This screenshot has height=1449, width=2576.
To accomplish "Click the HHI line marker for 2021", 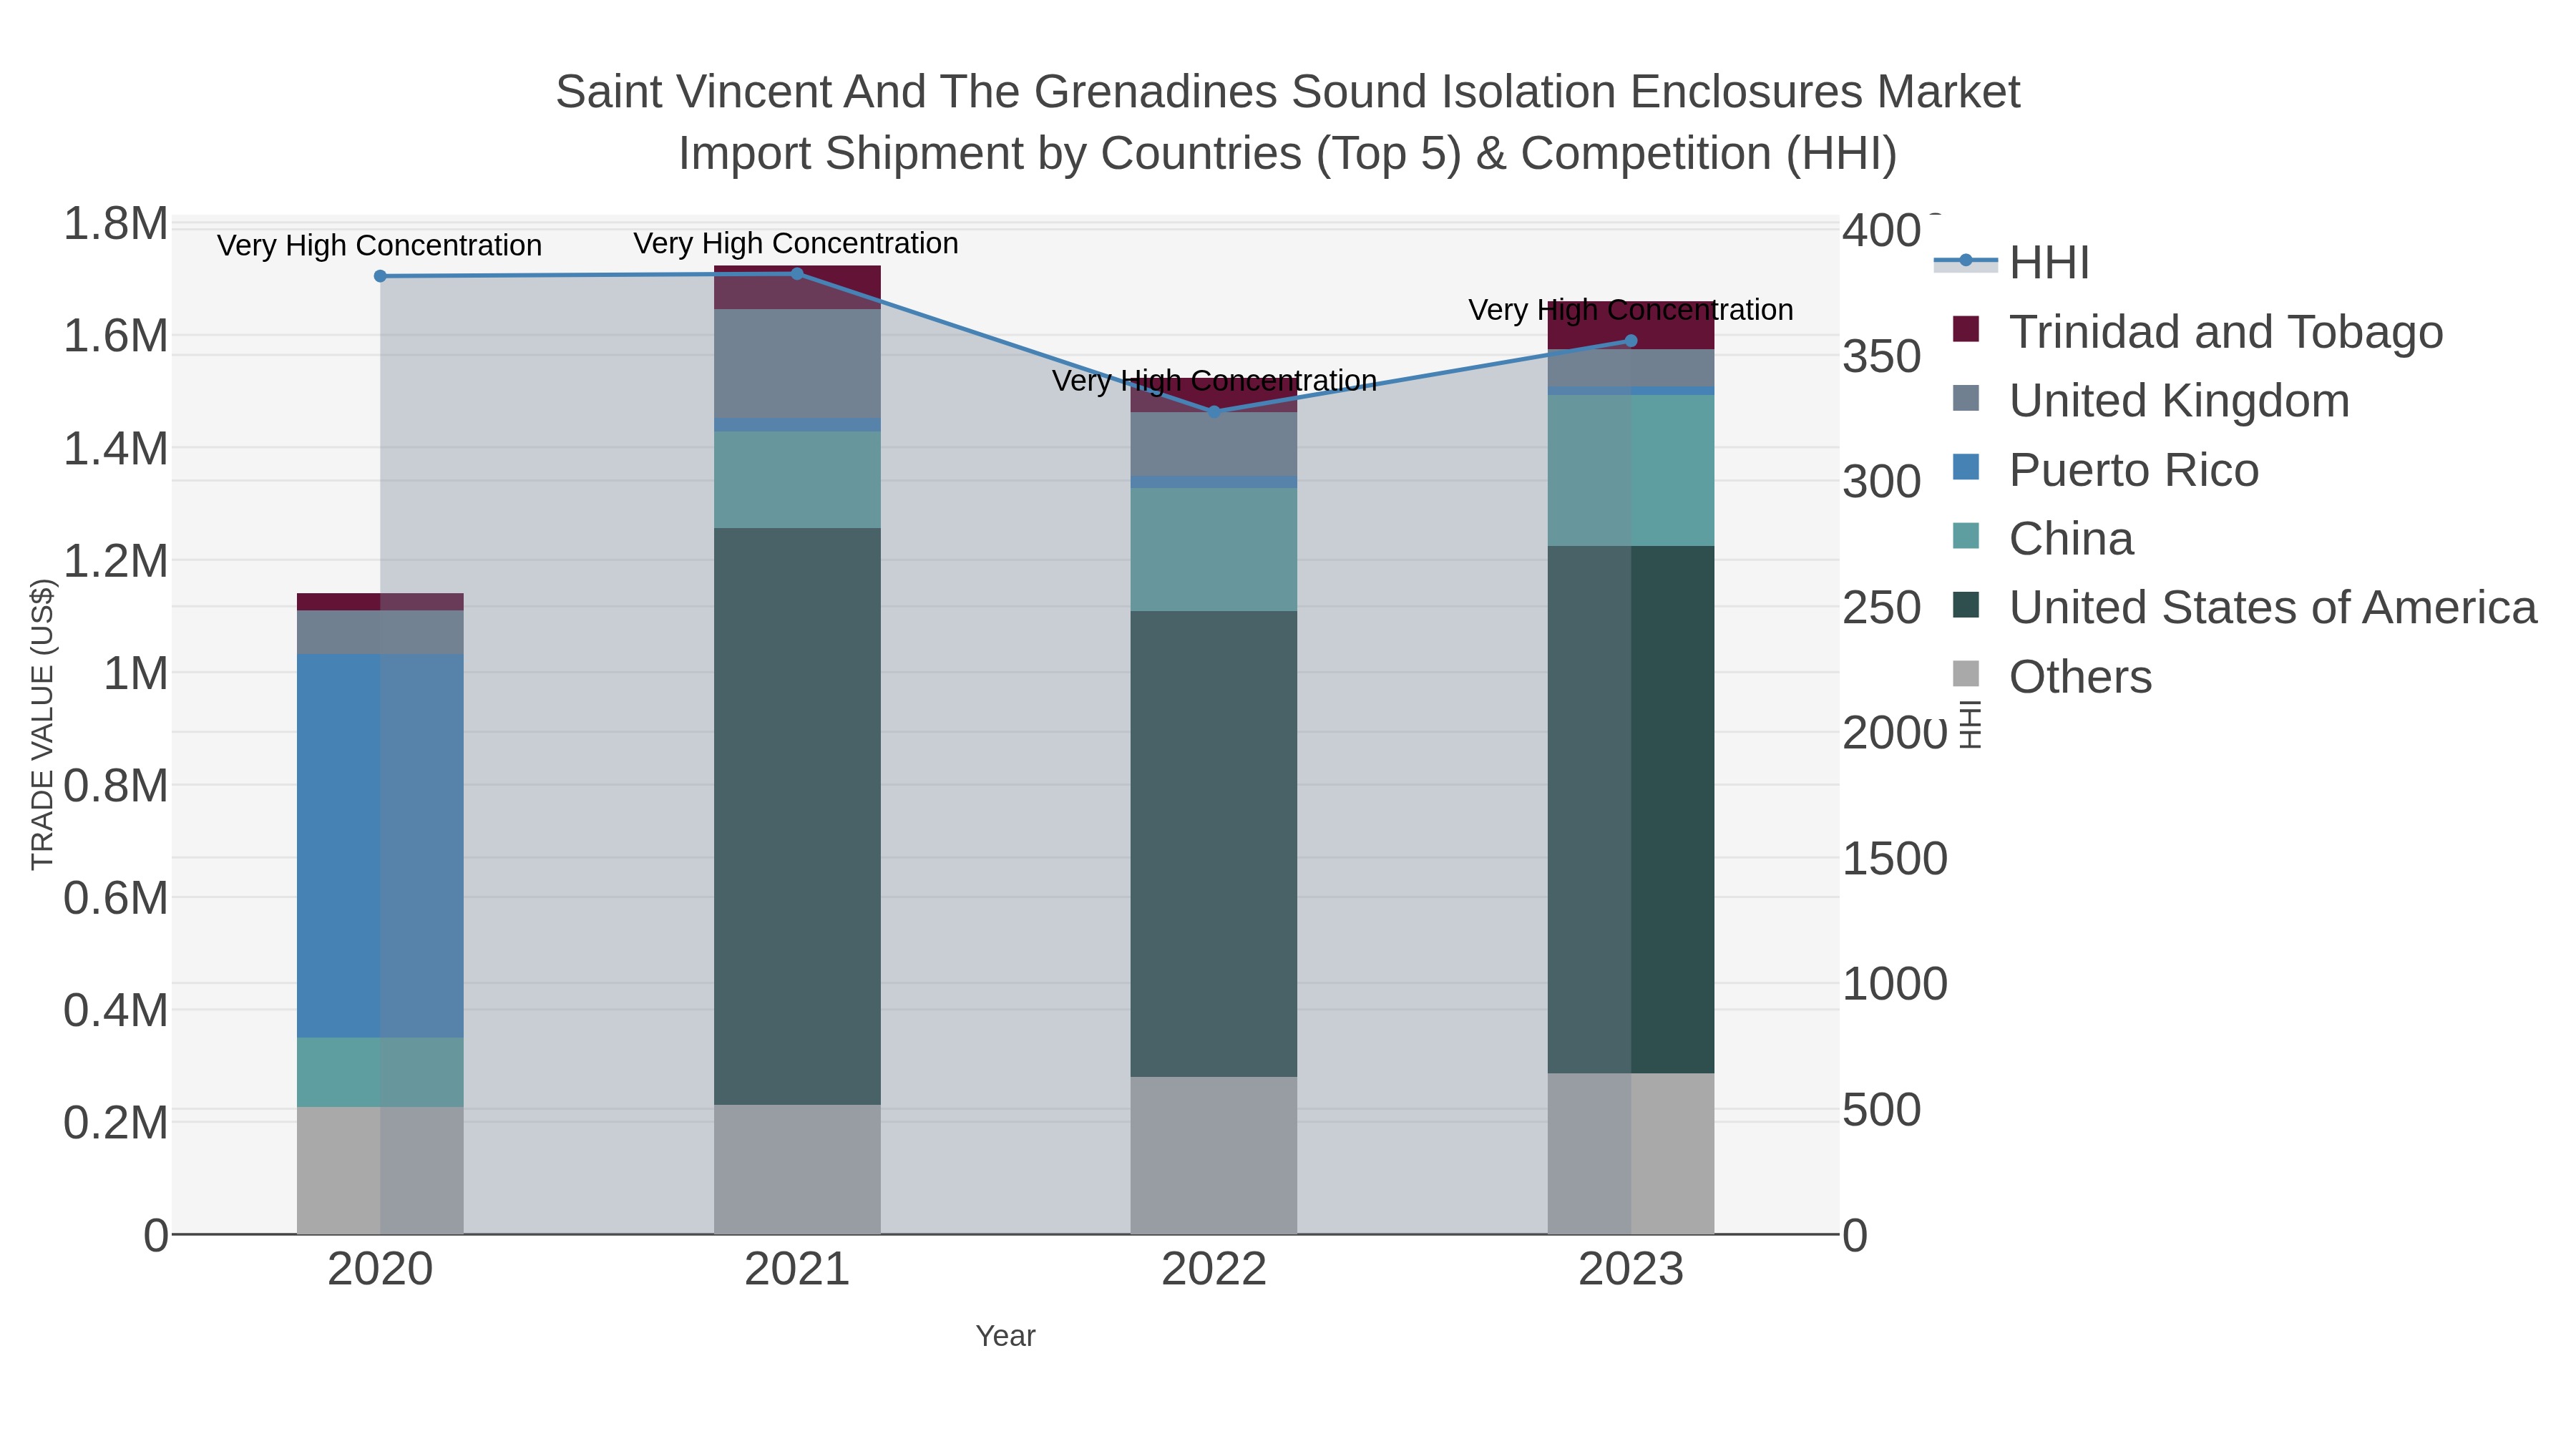I will [x=797, y=274].
